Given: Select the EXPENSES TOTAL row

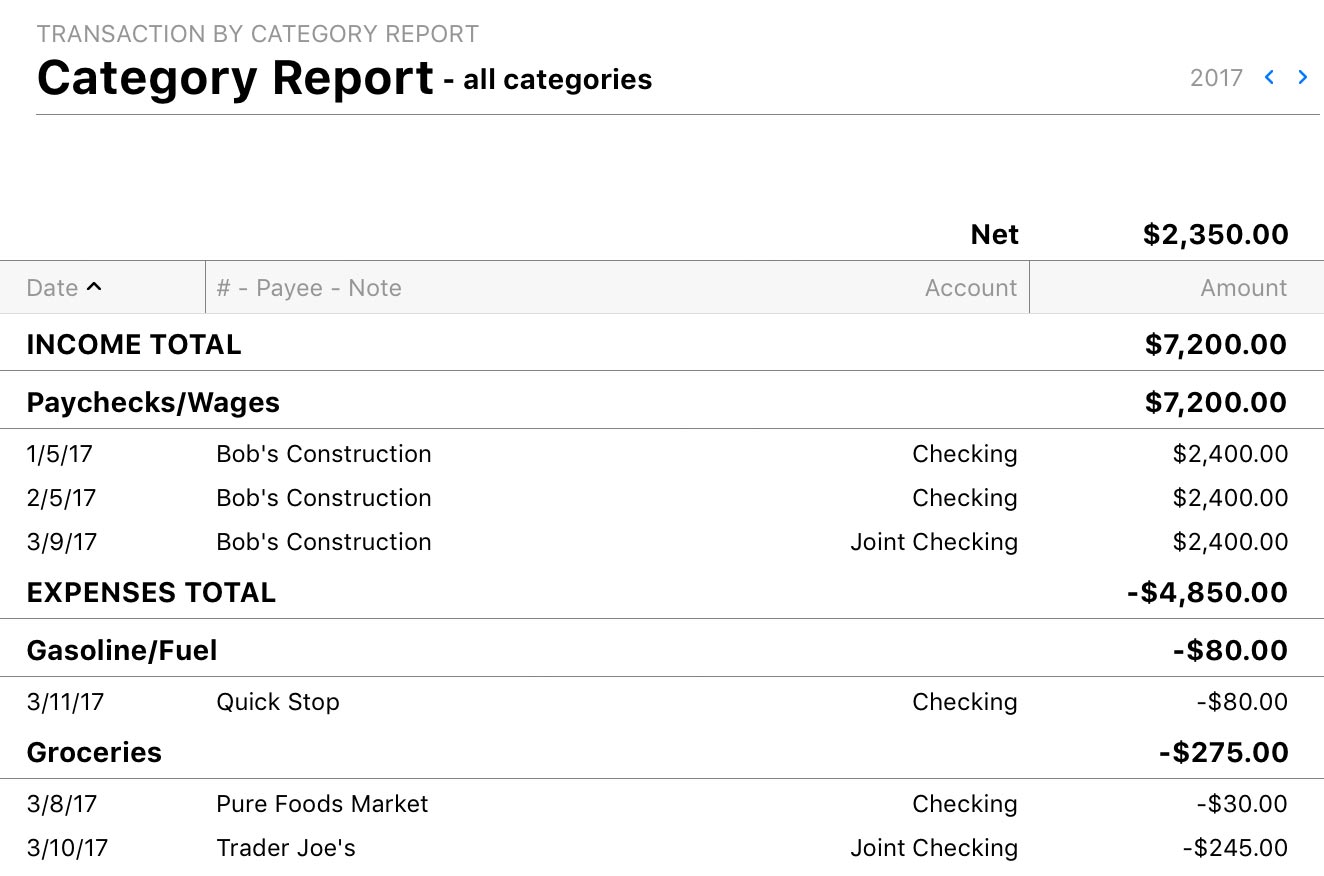Looking at the screenshot, I should point(151,593).
